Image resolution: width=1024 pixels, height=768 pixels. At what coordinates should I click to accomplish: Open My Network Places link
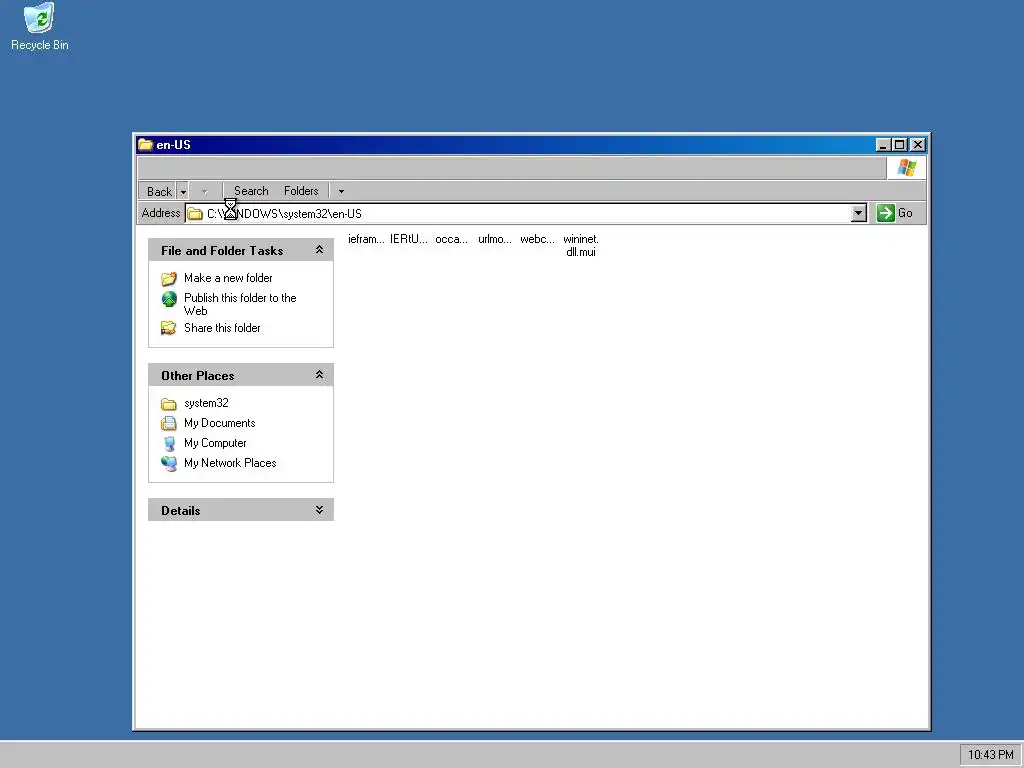point(230,463)
